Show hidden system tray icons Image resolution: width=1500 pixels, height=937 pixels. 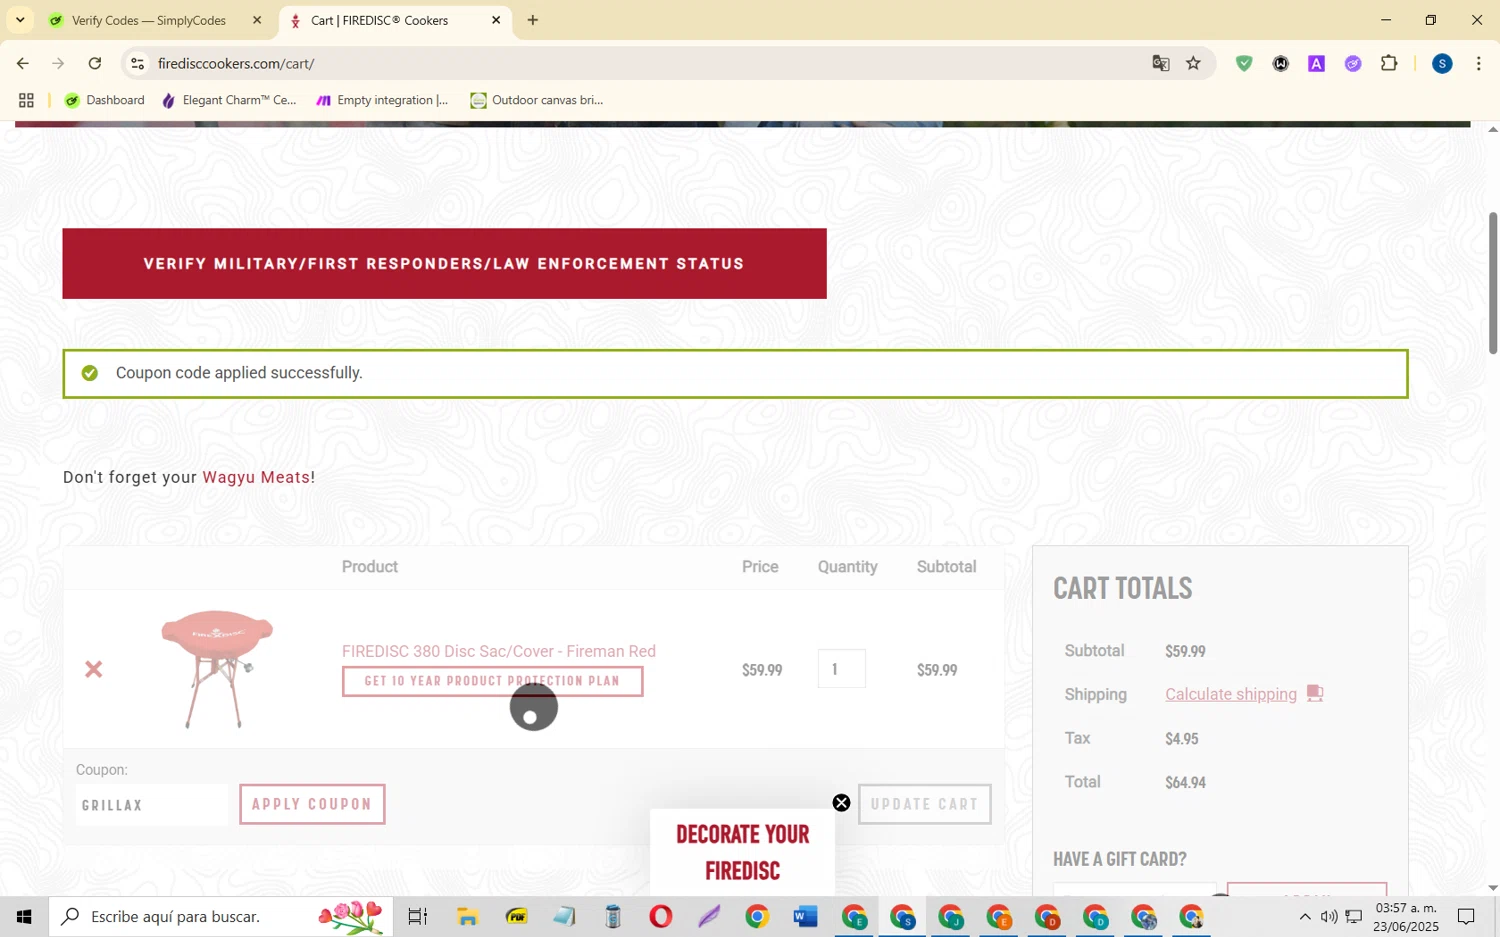tap(1304, 917)
